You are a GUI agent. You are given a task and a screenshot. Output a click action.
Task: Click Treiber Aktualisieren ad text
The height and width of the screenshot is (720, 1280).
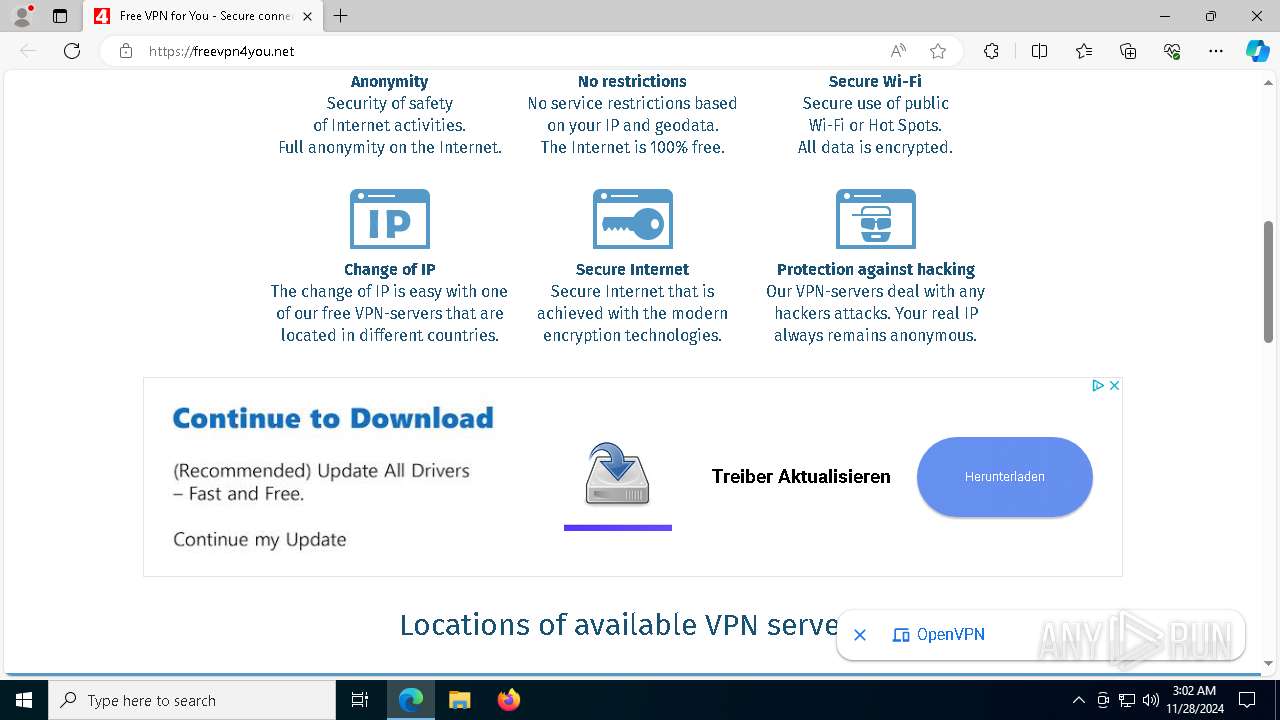pos(801,477)
